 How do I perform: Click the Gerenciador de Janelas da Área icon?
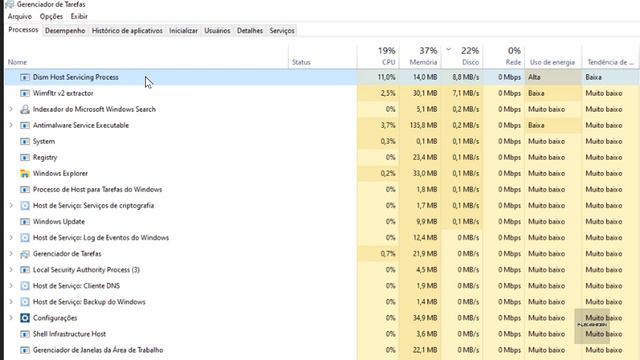click(x=25, y=350)
